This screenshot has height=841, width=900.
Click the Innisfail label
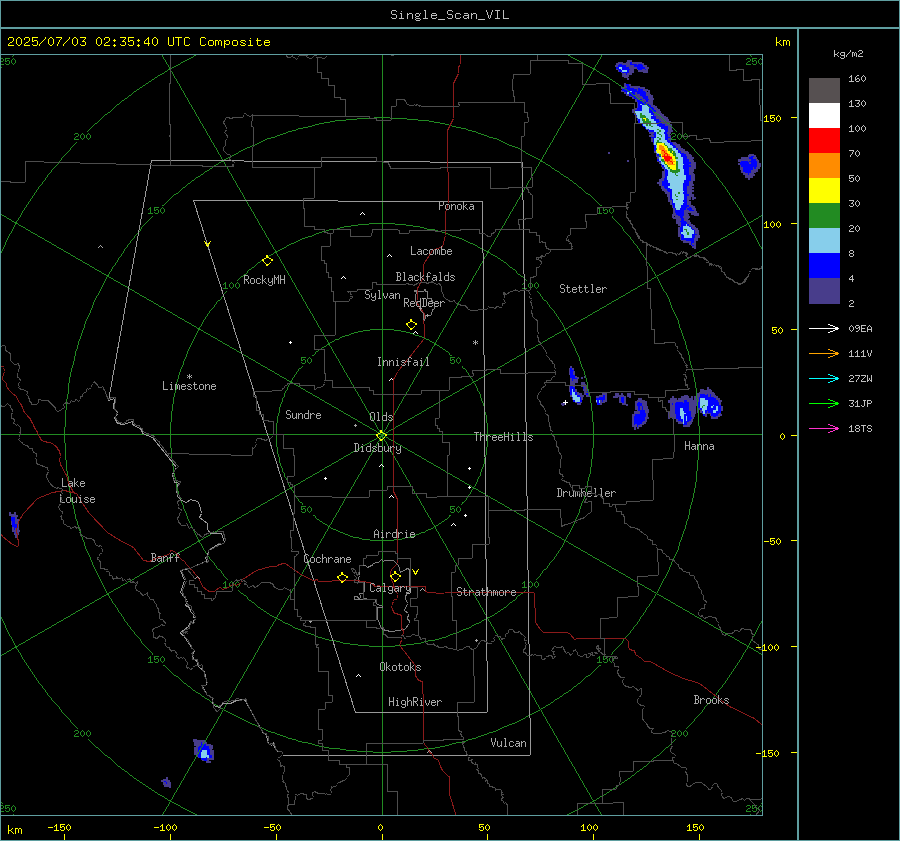point(403,362)
